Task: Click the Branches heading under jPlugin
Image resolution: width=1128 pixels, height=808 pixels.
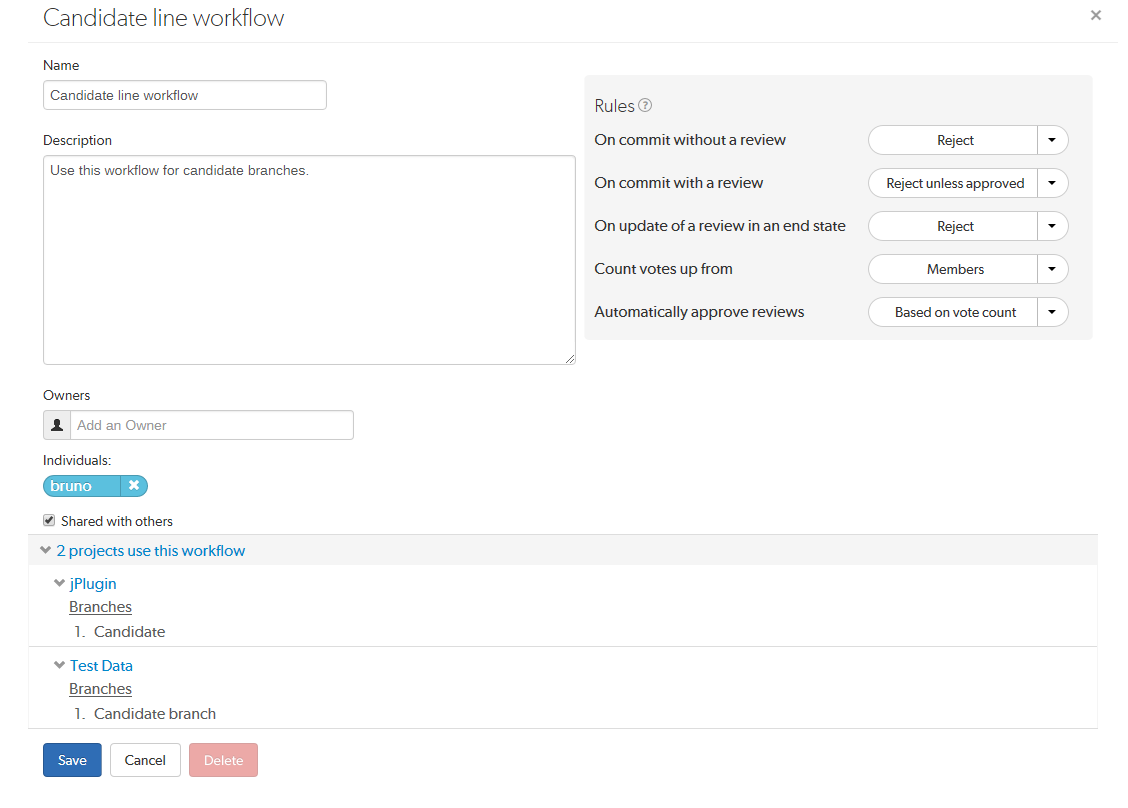Action: tap(101, 607)
